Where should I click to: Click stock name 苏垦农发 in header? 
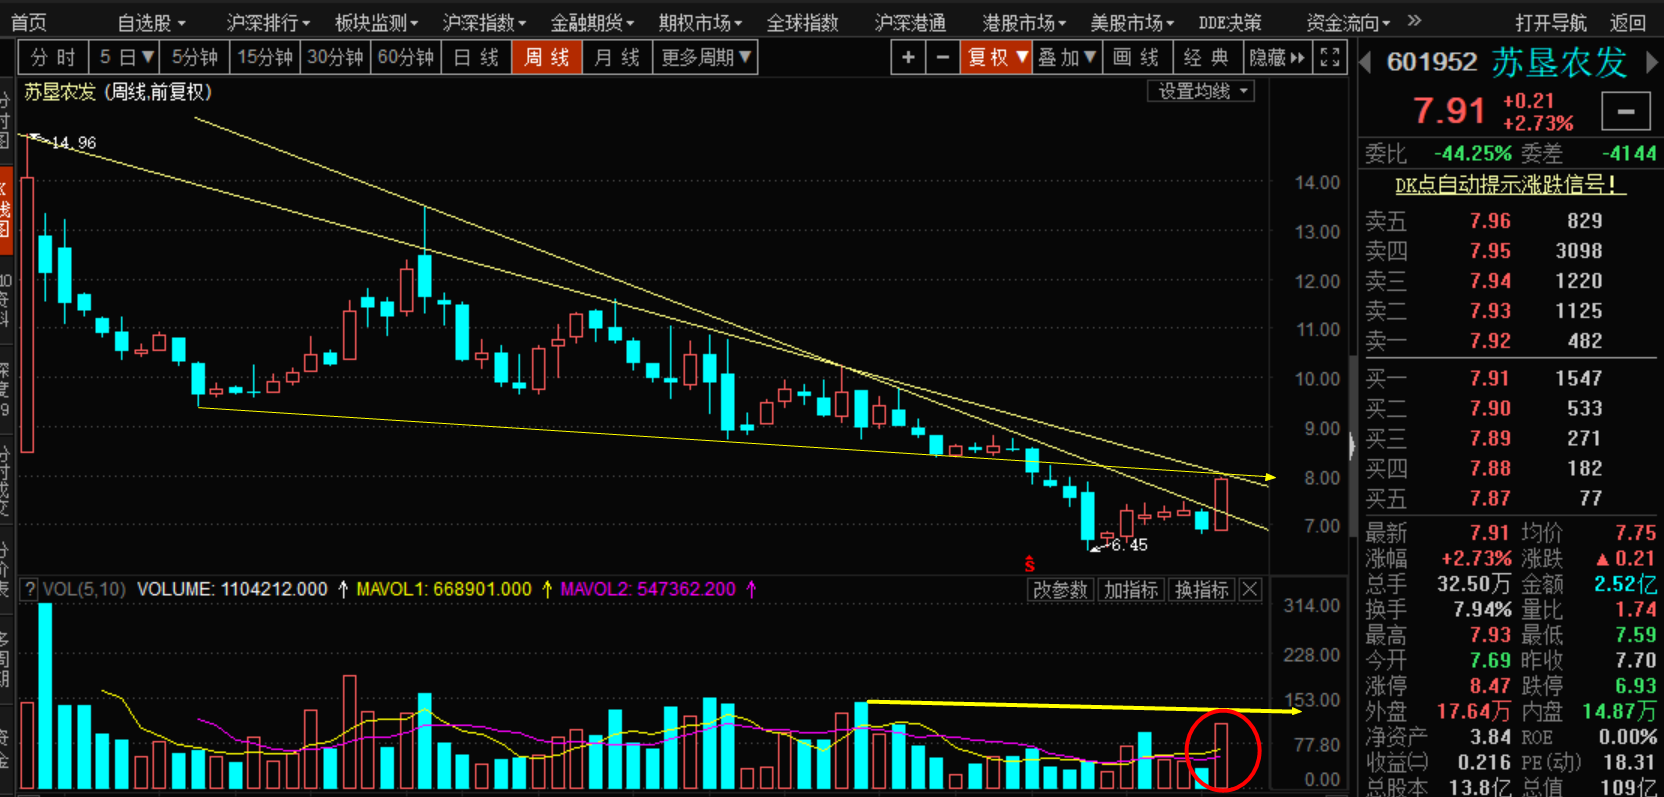tap(1560, 62)
